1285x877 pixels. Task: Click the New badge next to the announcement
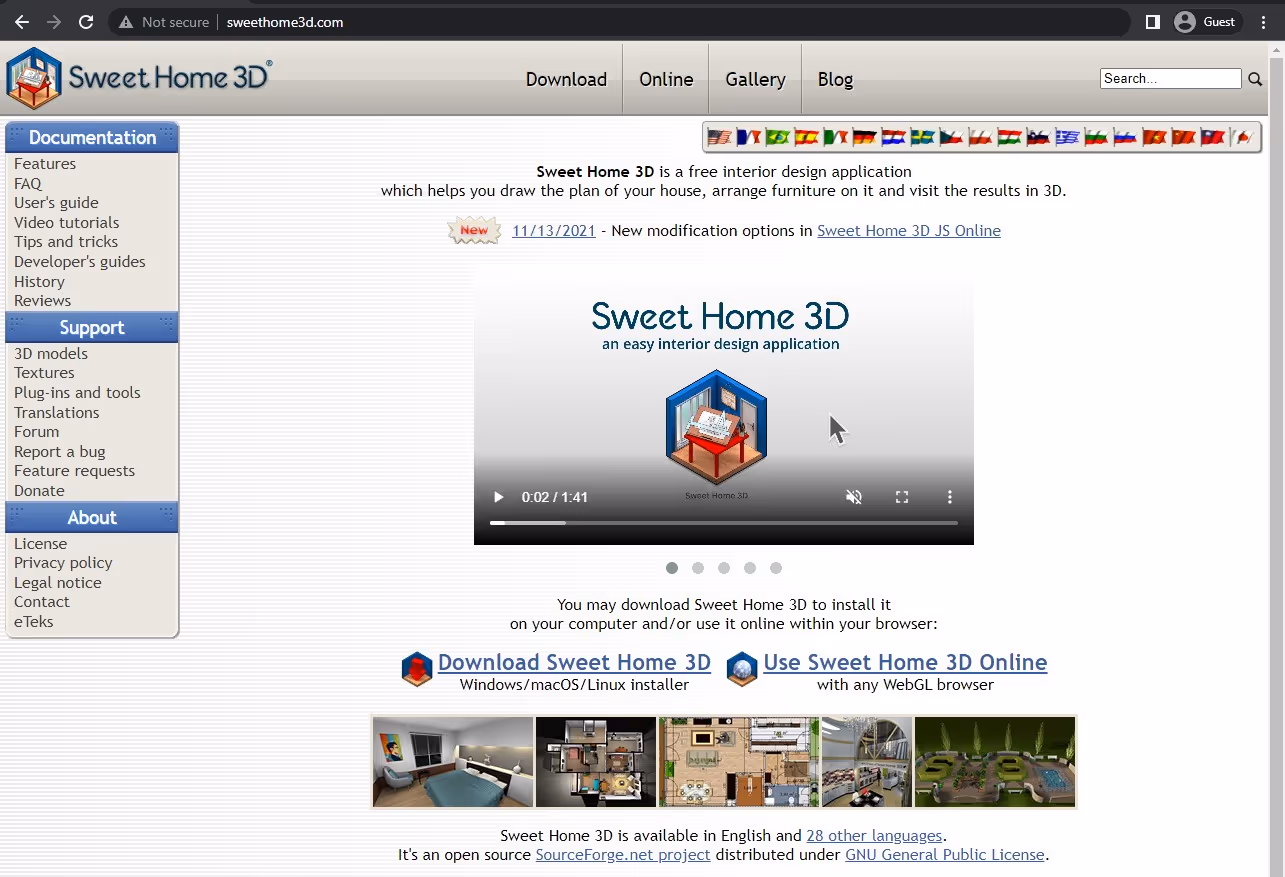coord(473,230)
